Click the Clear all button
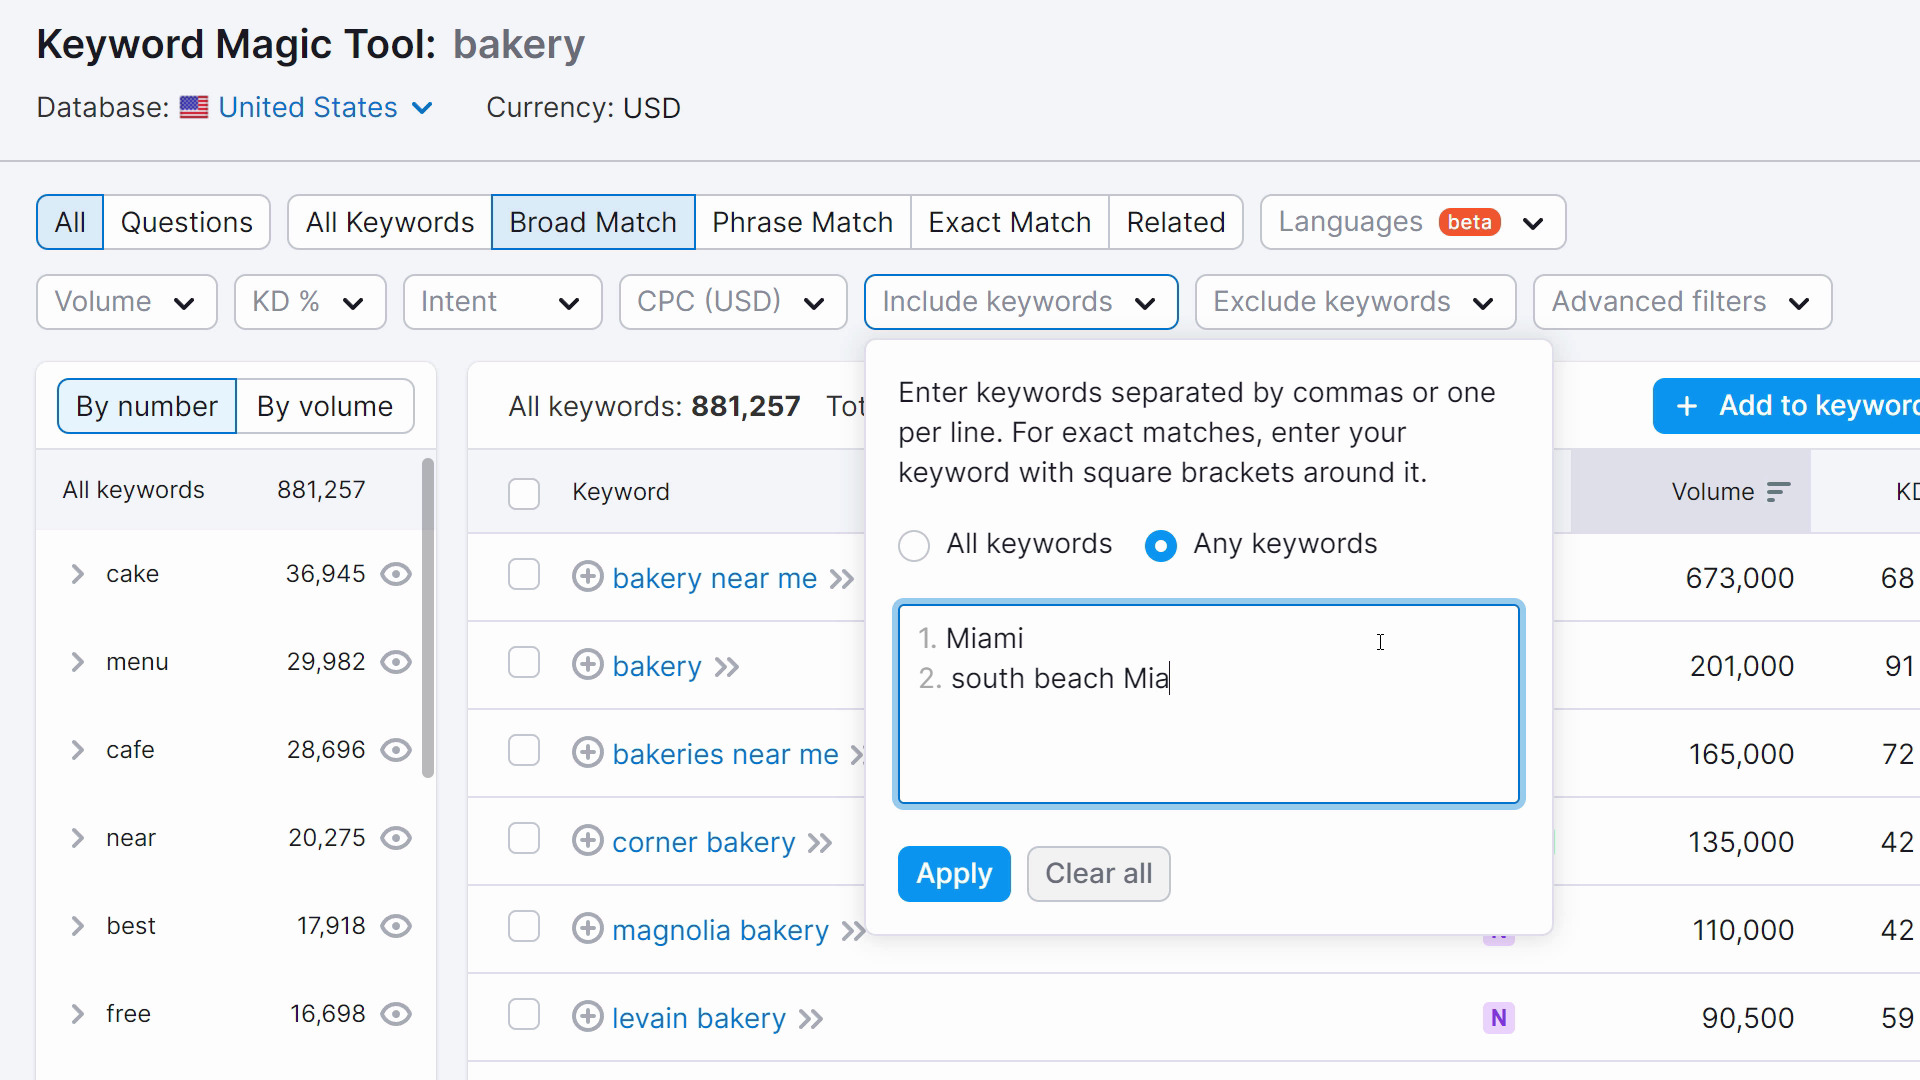Viewport: 1920px width, 1080px height. point(1098,873)
